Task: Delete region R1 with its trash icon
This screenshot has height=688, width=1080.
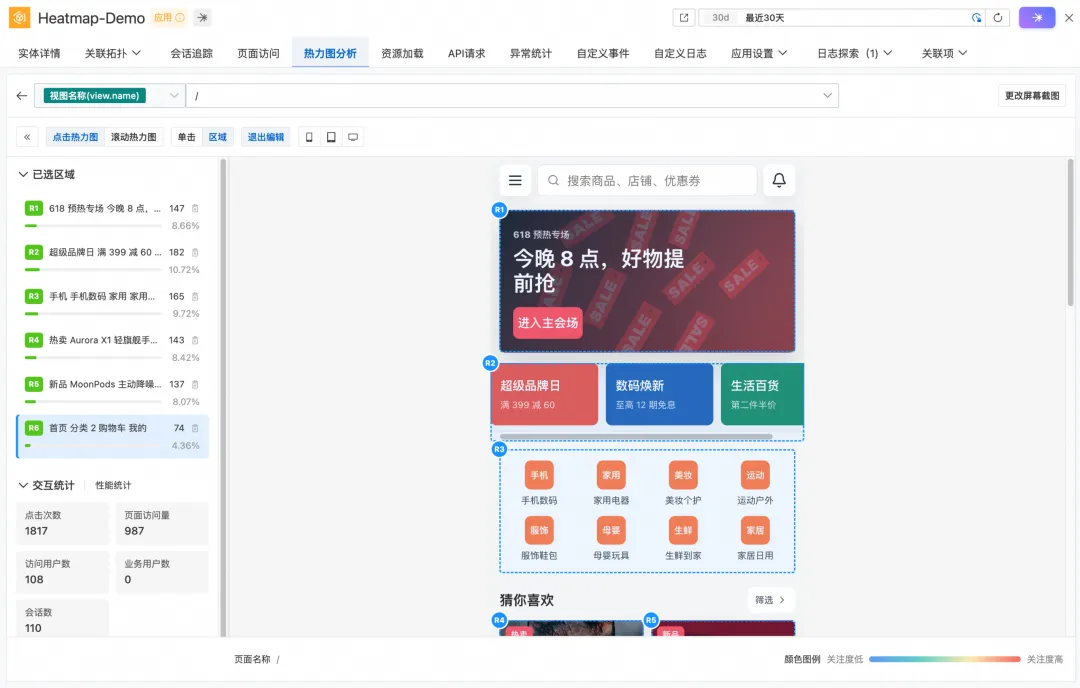Action: tap(195, 209)
